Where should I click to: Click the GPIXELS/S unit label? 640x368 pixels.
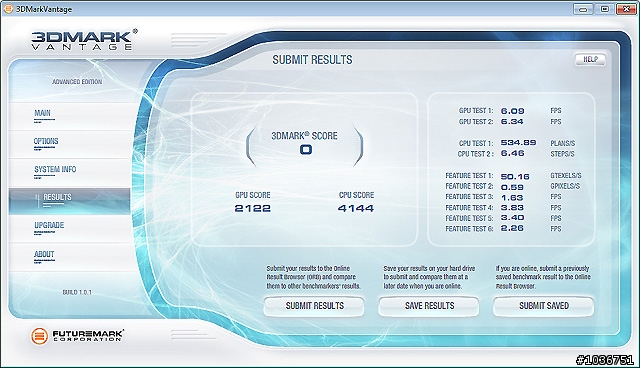coord(565,186)
